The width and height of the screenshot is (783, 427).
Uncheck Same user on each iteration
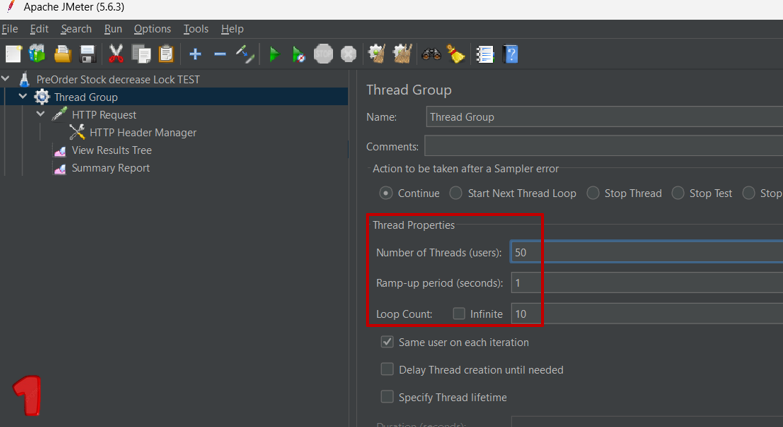tap(387, 342)
